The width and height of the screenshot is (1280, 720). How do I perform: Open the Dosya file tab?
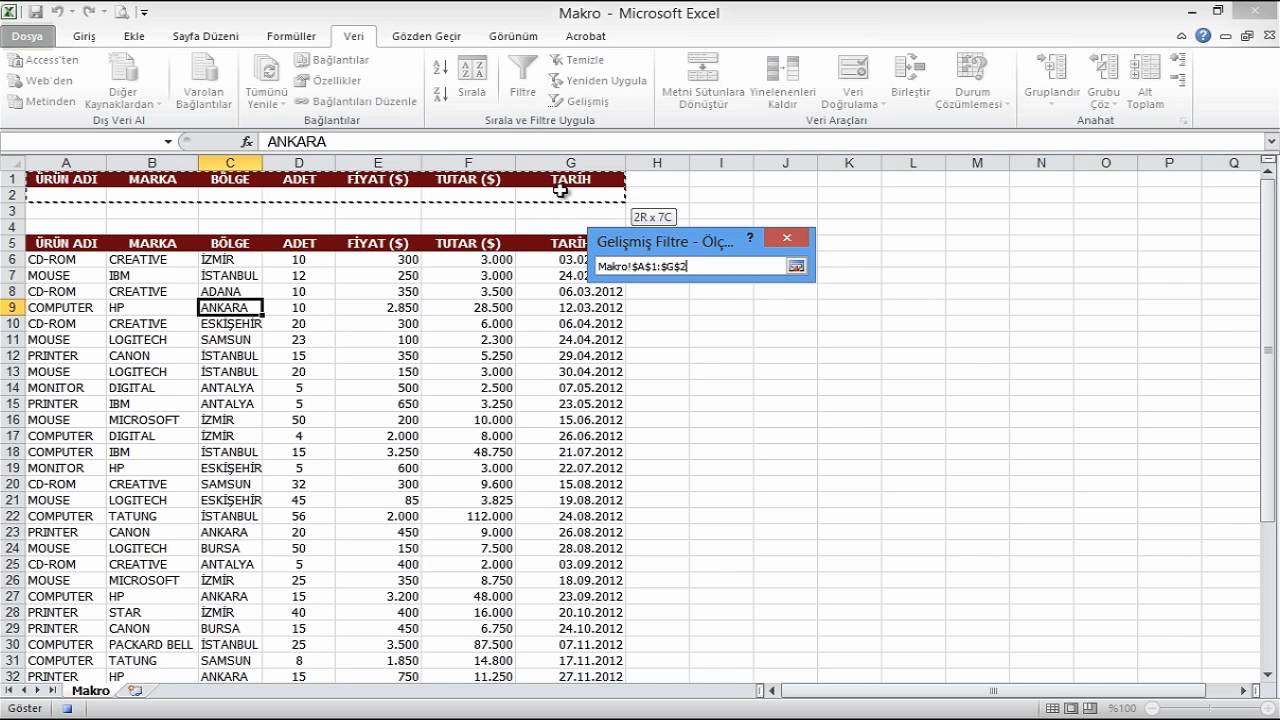(28, 36)
